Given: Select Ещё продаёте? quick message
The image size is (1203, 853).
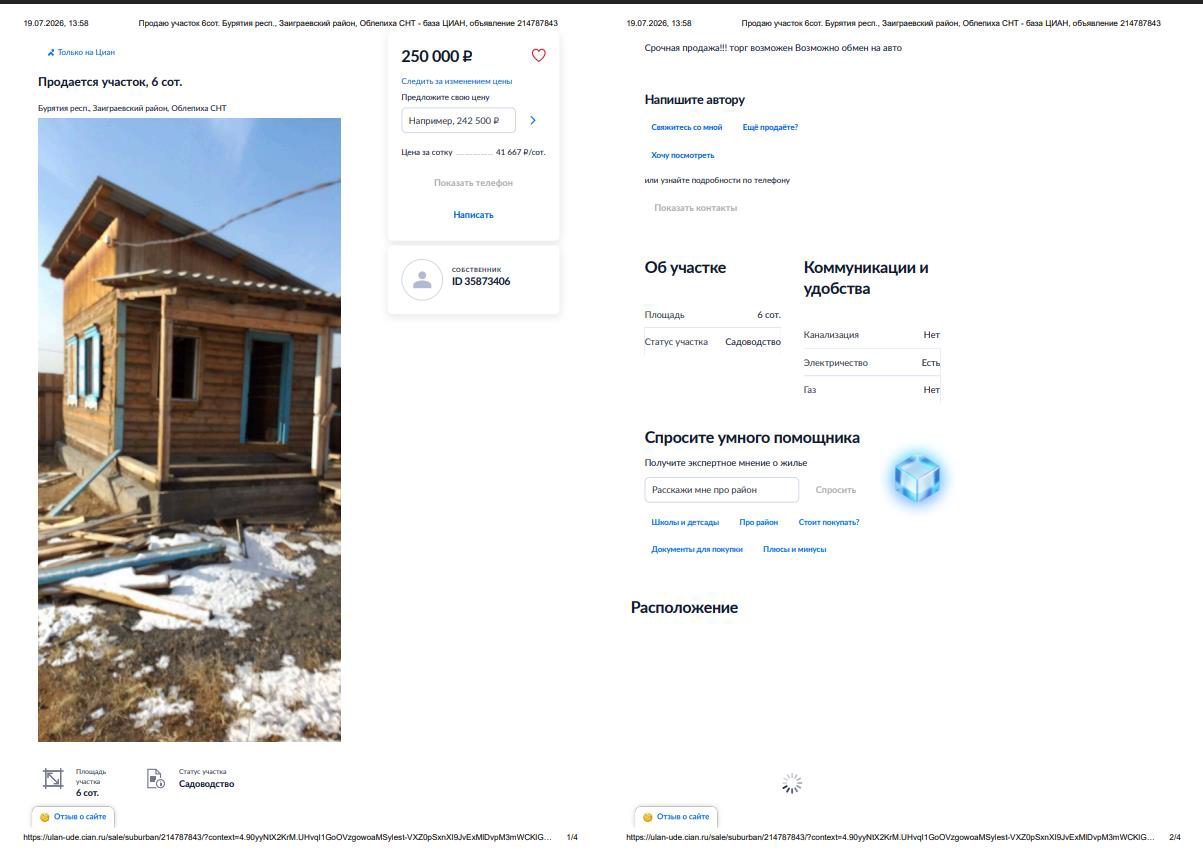Looking at the screenshot, I should (770, 127).
